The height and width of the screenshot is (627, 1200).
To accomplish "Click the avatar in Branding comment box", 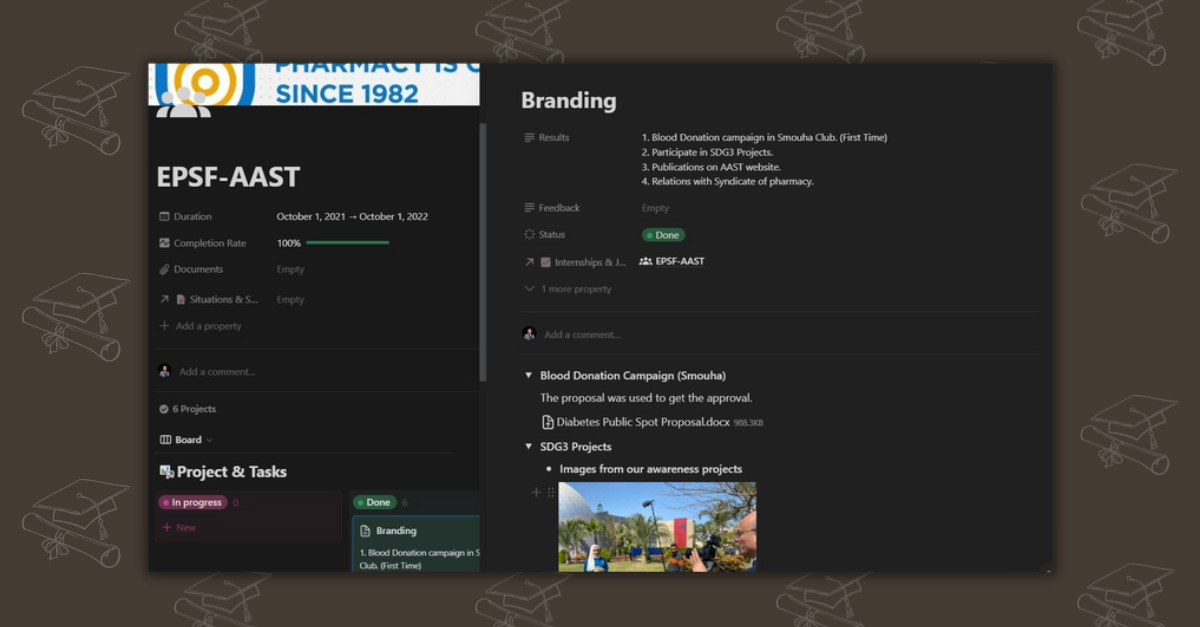I will click(x=529, y=334).
